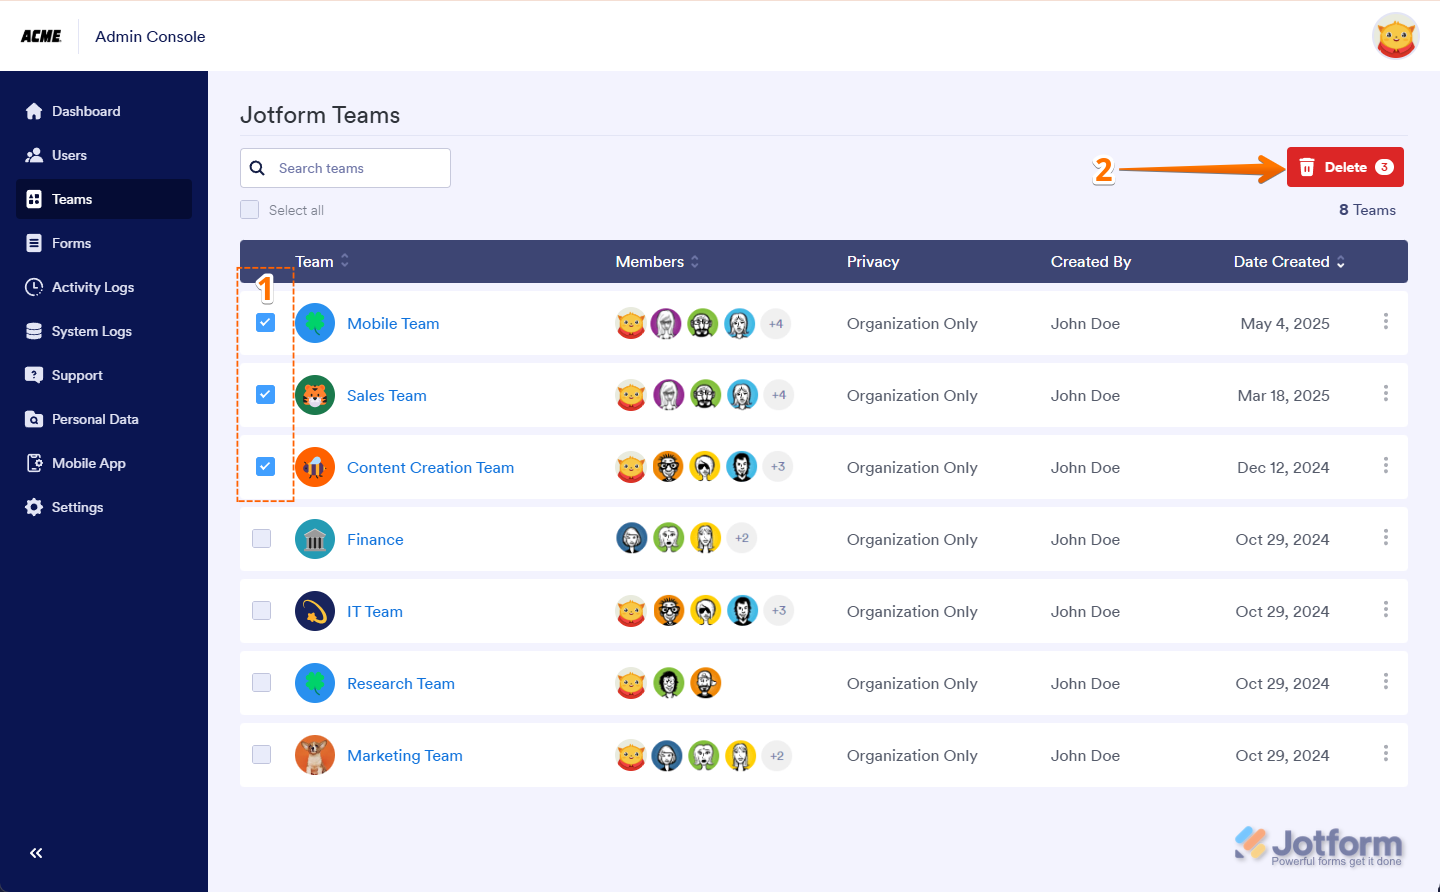
Task: Toggle the Select all checkbox
Action: [x=250, y=210]
